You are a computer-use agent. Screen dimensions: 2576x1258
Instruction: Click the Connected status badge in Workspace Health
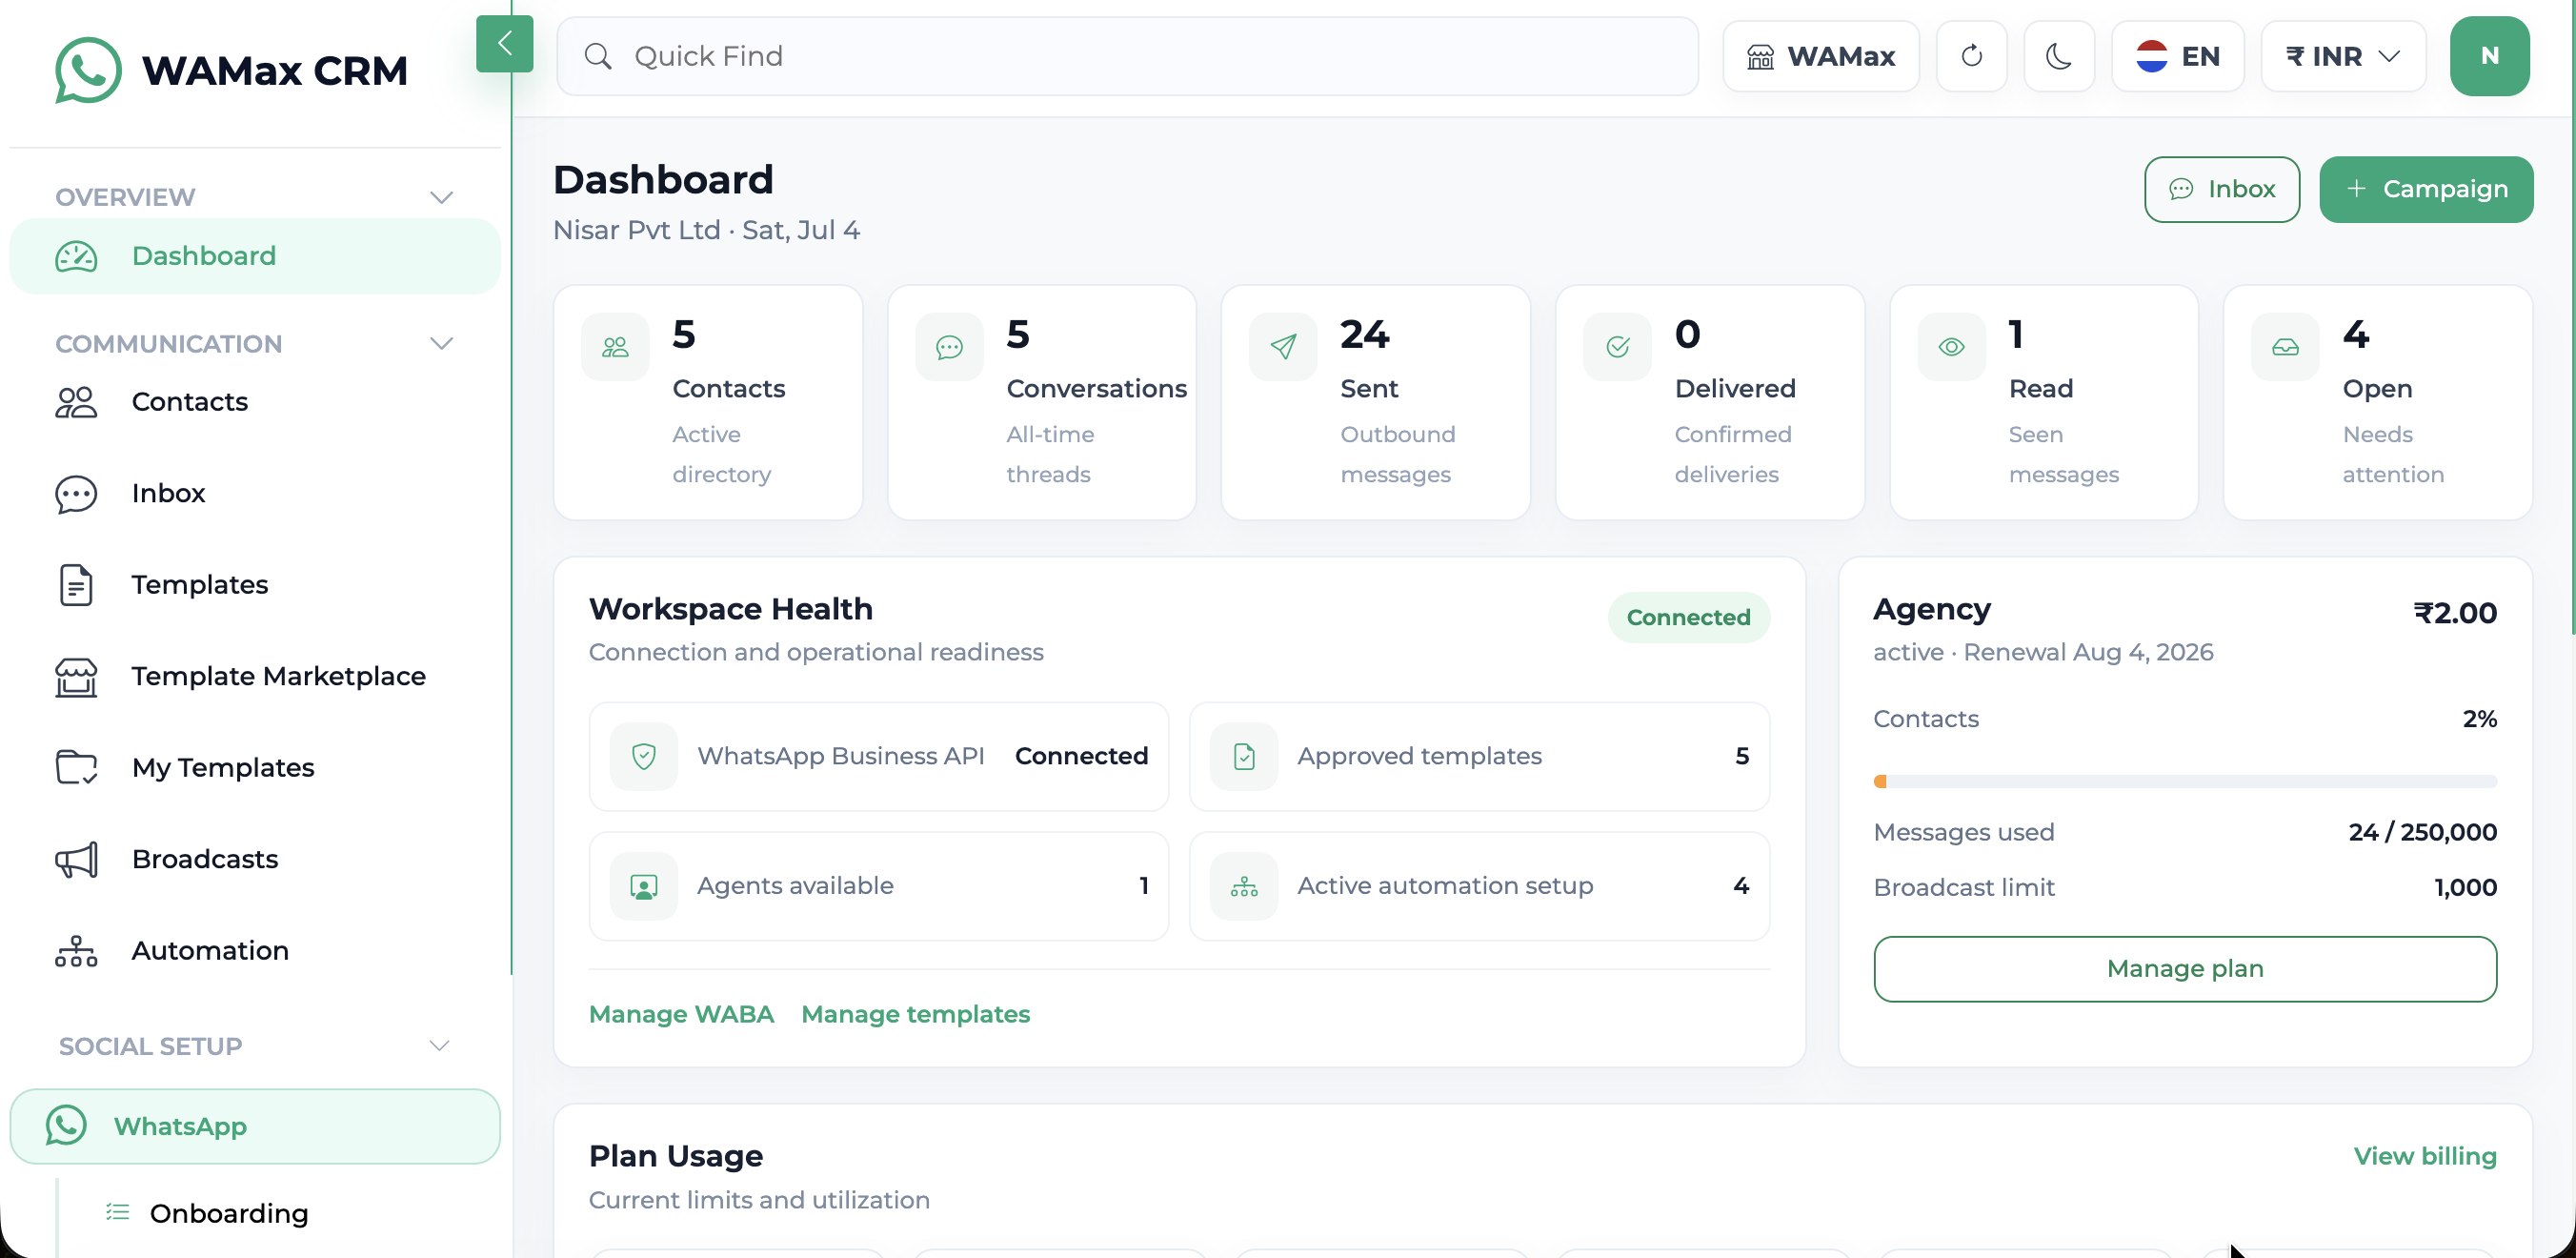1688,617
